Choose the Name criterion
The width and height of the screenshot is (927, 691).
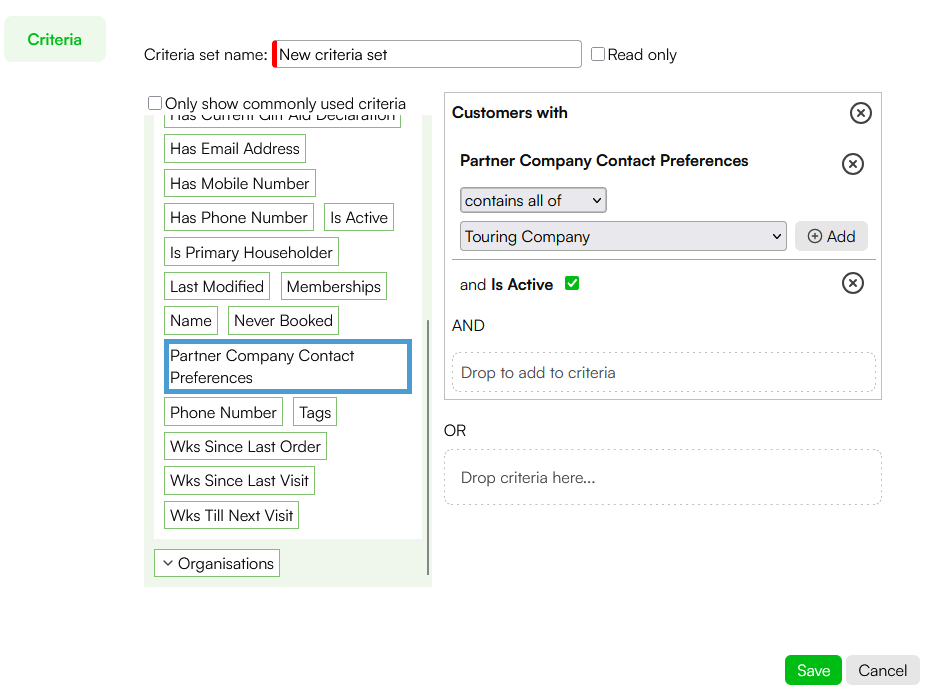191,320
